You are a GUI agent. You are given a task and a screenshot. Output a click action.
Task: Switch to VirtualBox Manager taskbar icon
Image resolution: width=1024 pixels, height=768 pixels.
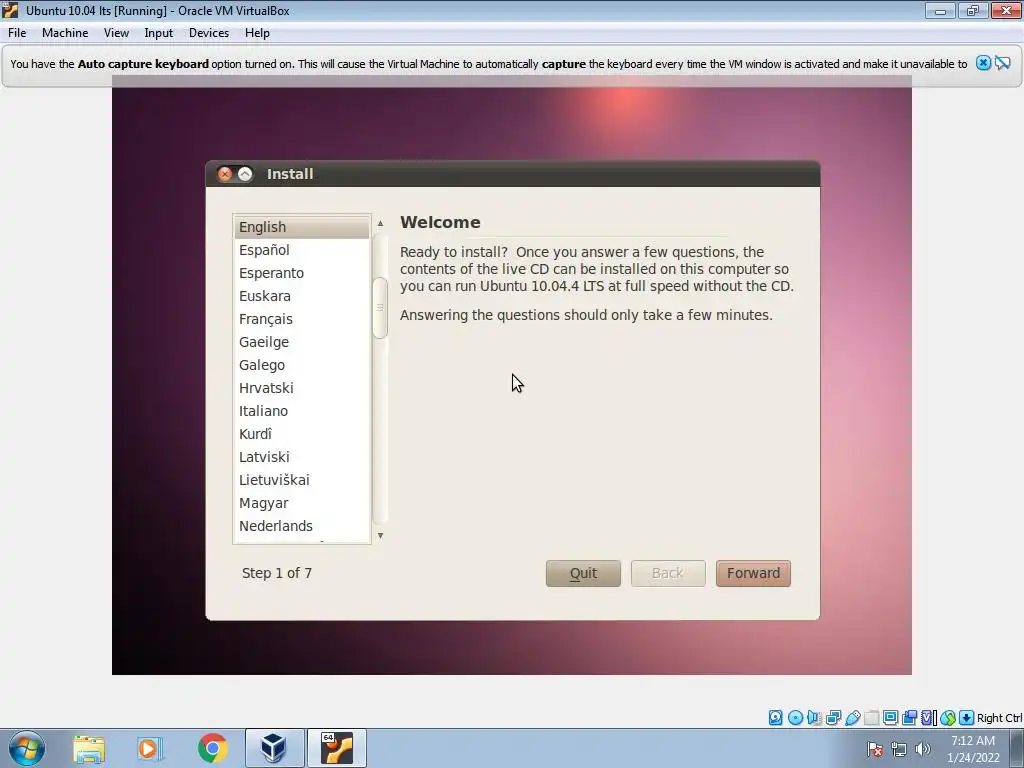[274, 748]
